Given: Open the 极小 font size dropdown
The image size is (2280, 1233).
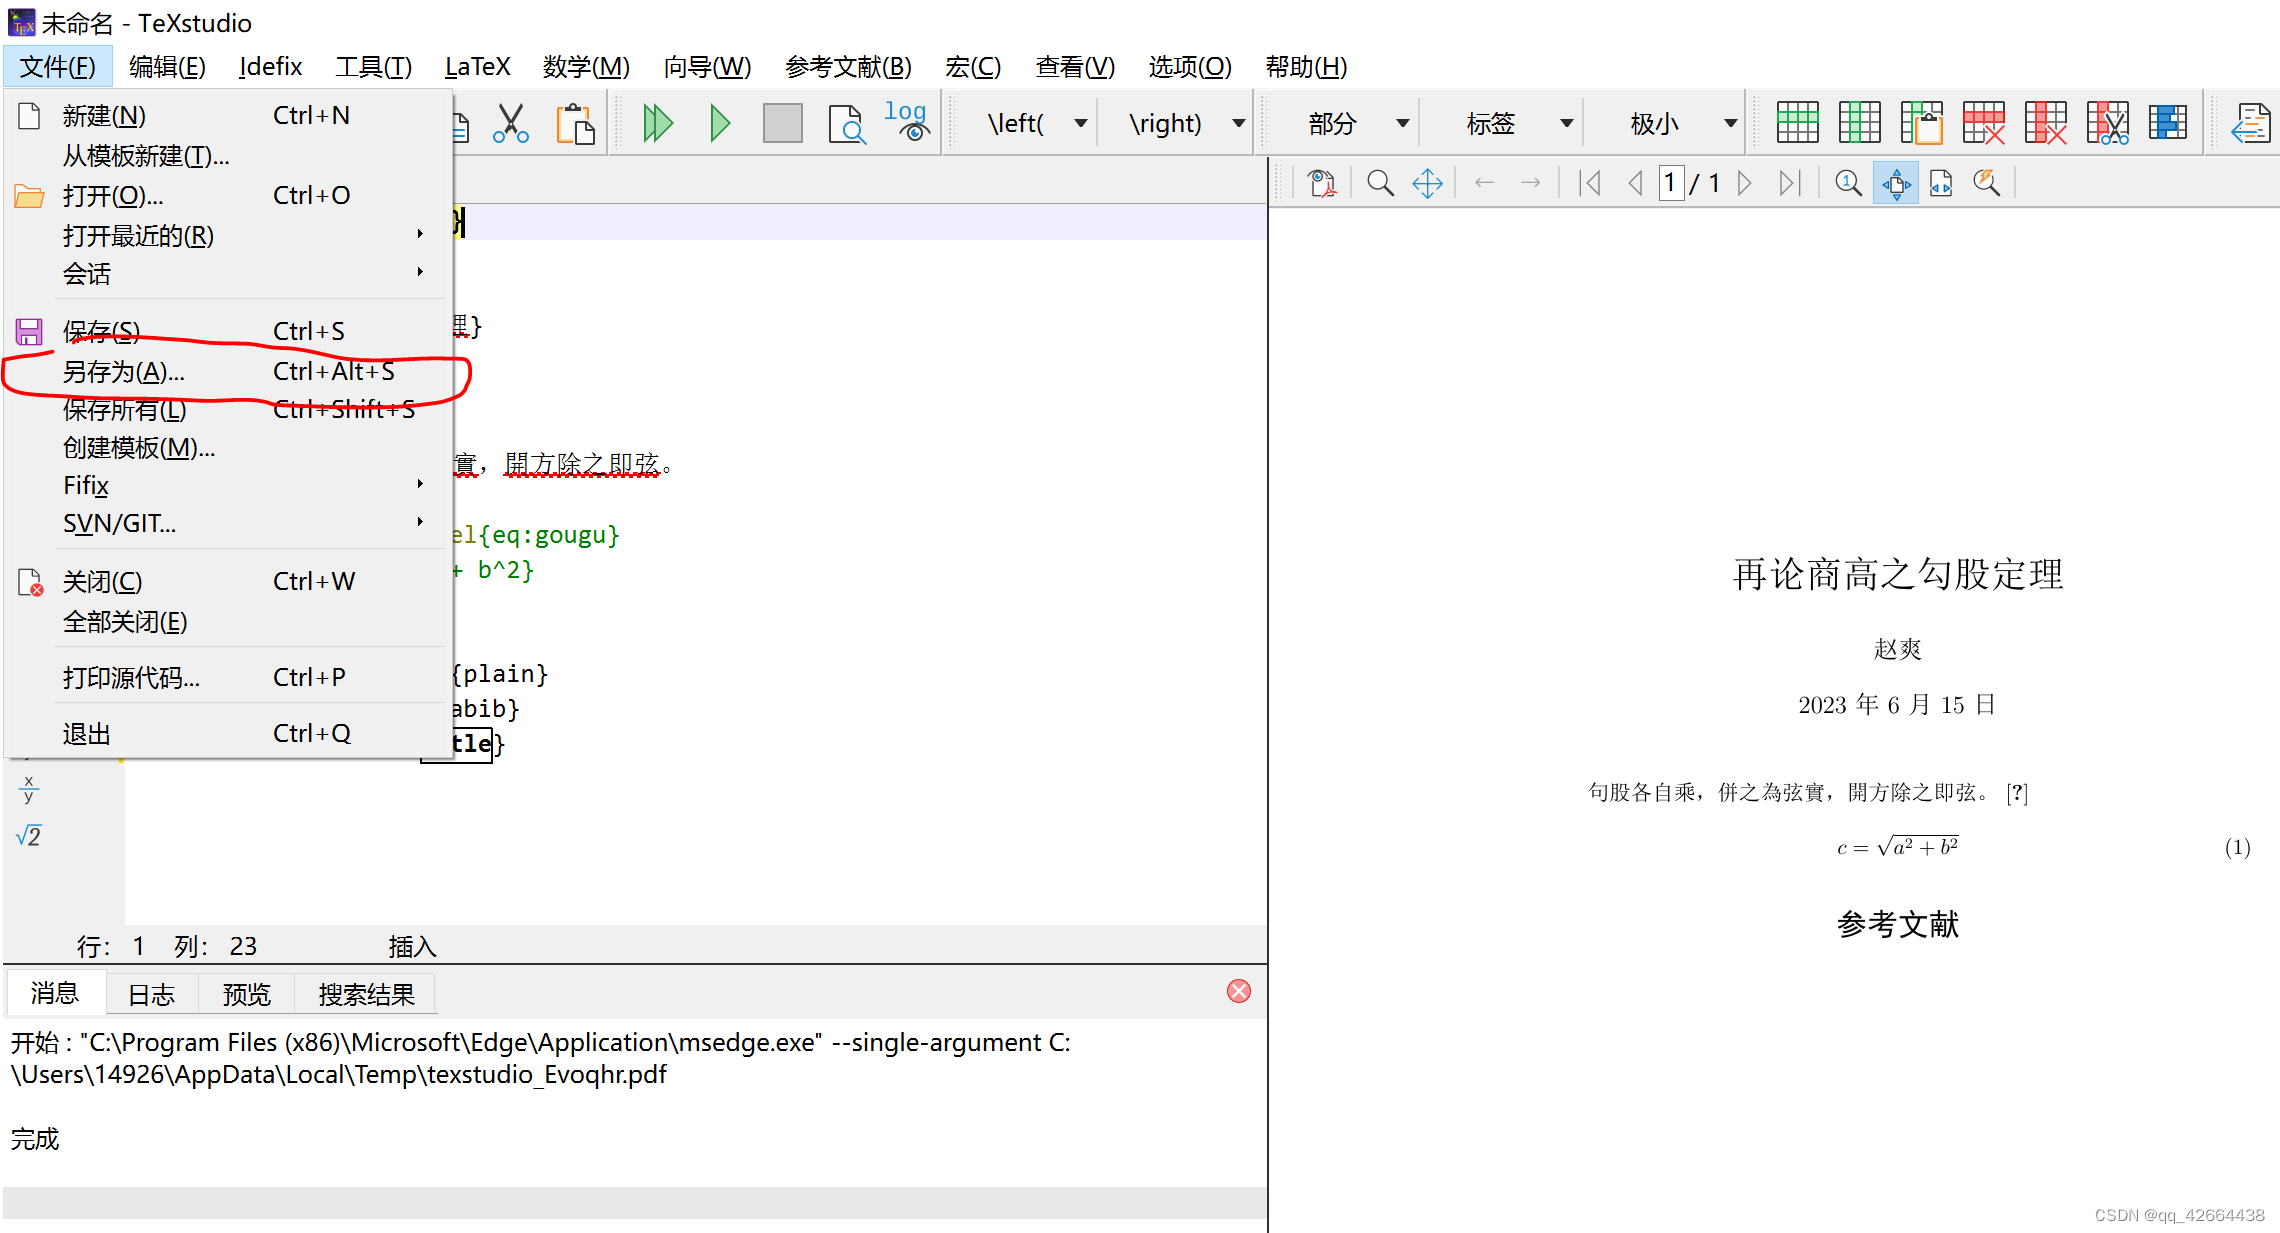Looking at the screenshot, I should tap(1730, 123).
